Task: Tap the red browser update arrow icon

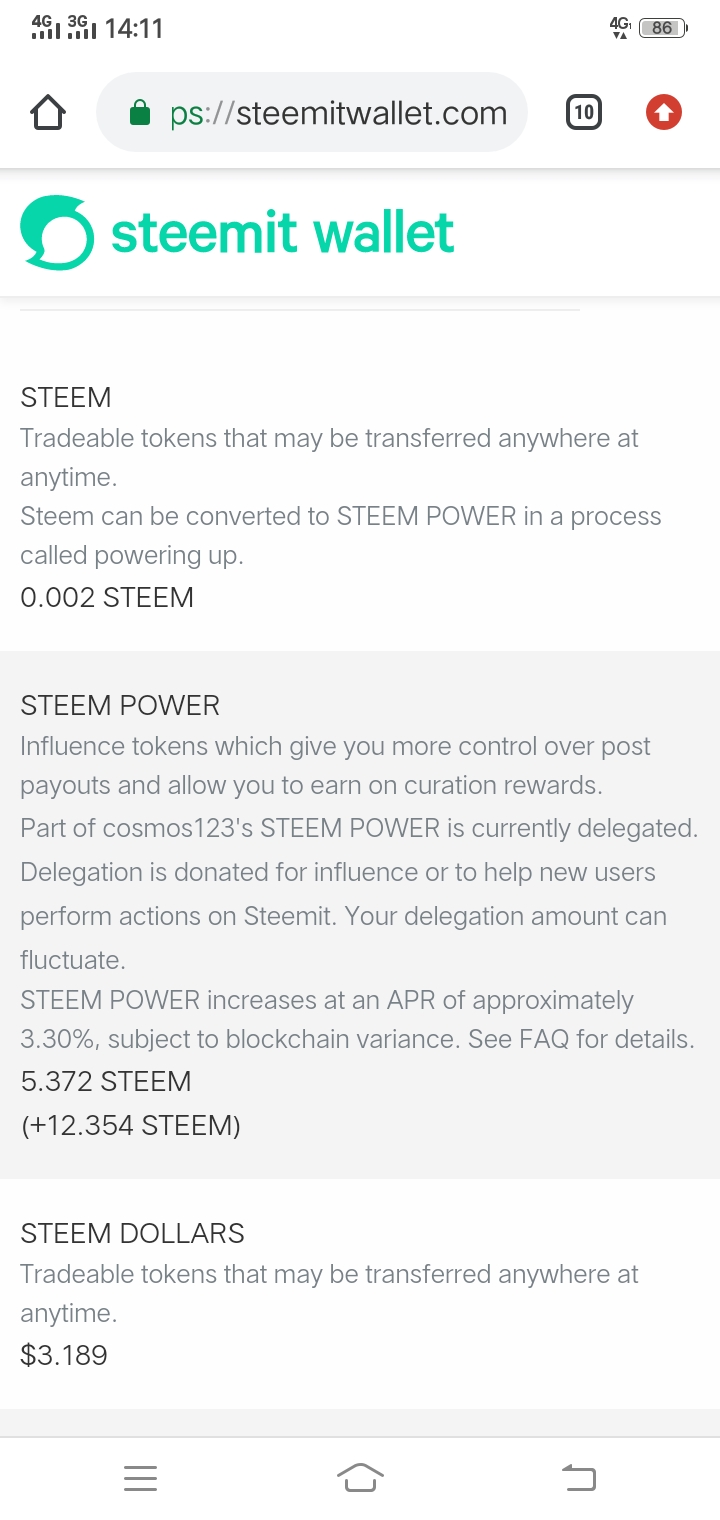Action: [663, 113]
